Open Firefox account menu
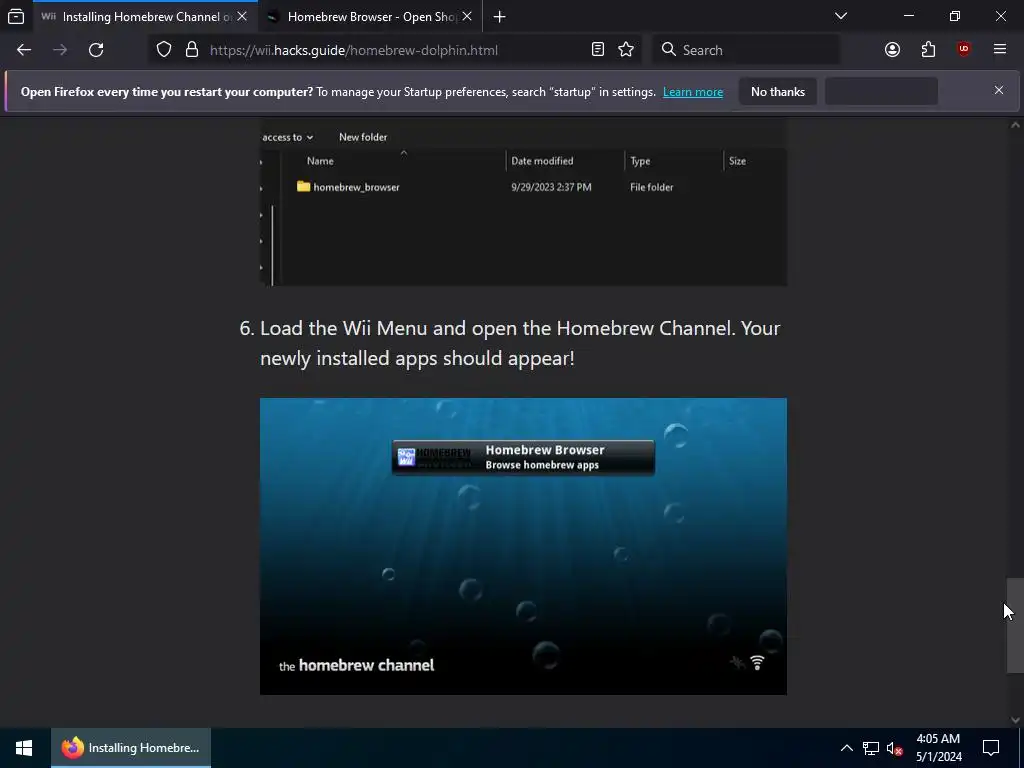The width and height of the screenshot is (1024, 768). click(892, 50)
